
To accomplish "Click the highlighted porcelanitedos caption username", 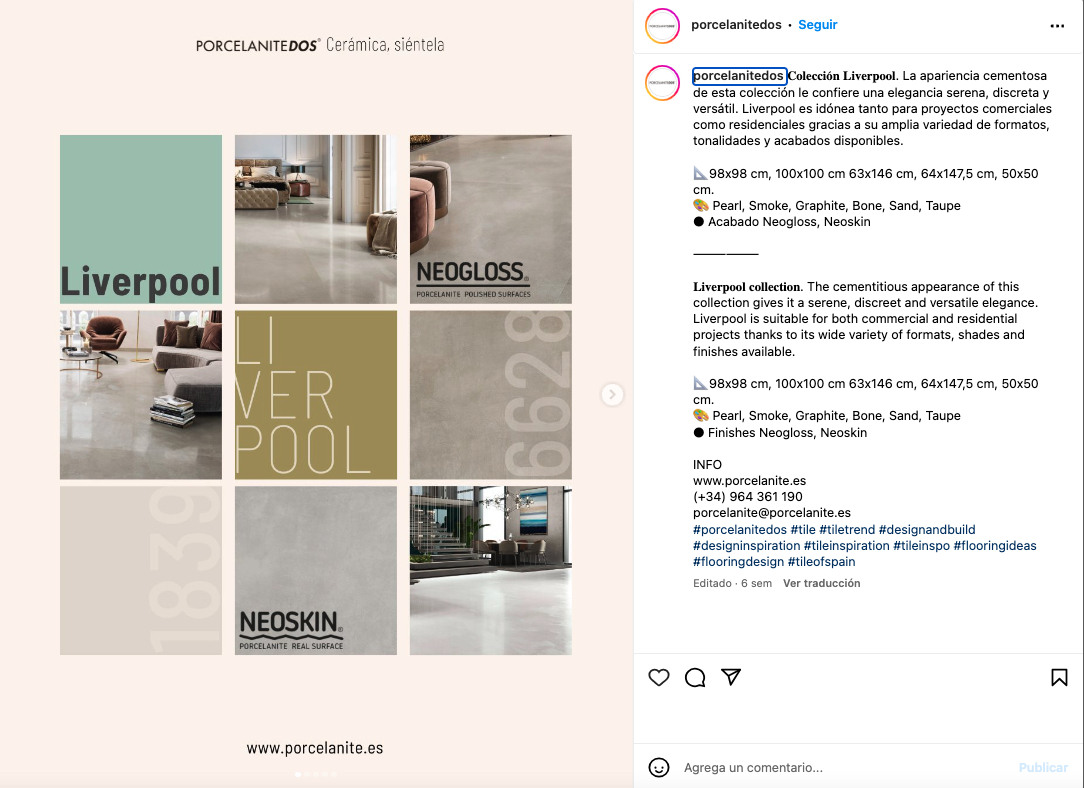I will click(739, 75).
